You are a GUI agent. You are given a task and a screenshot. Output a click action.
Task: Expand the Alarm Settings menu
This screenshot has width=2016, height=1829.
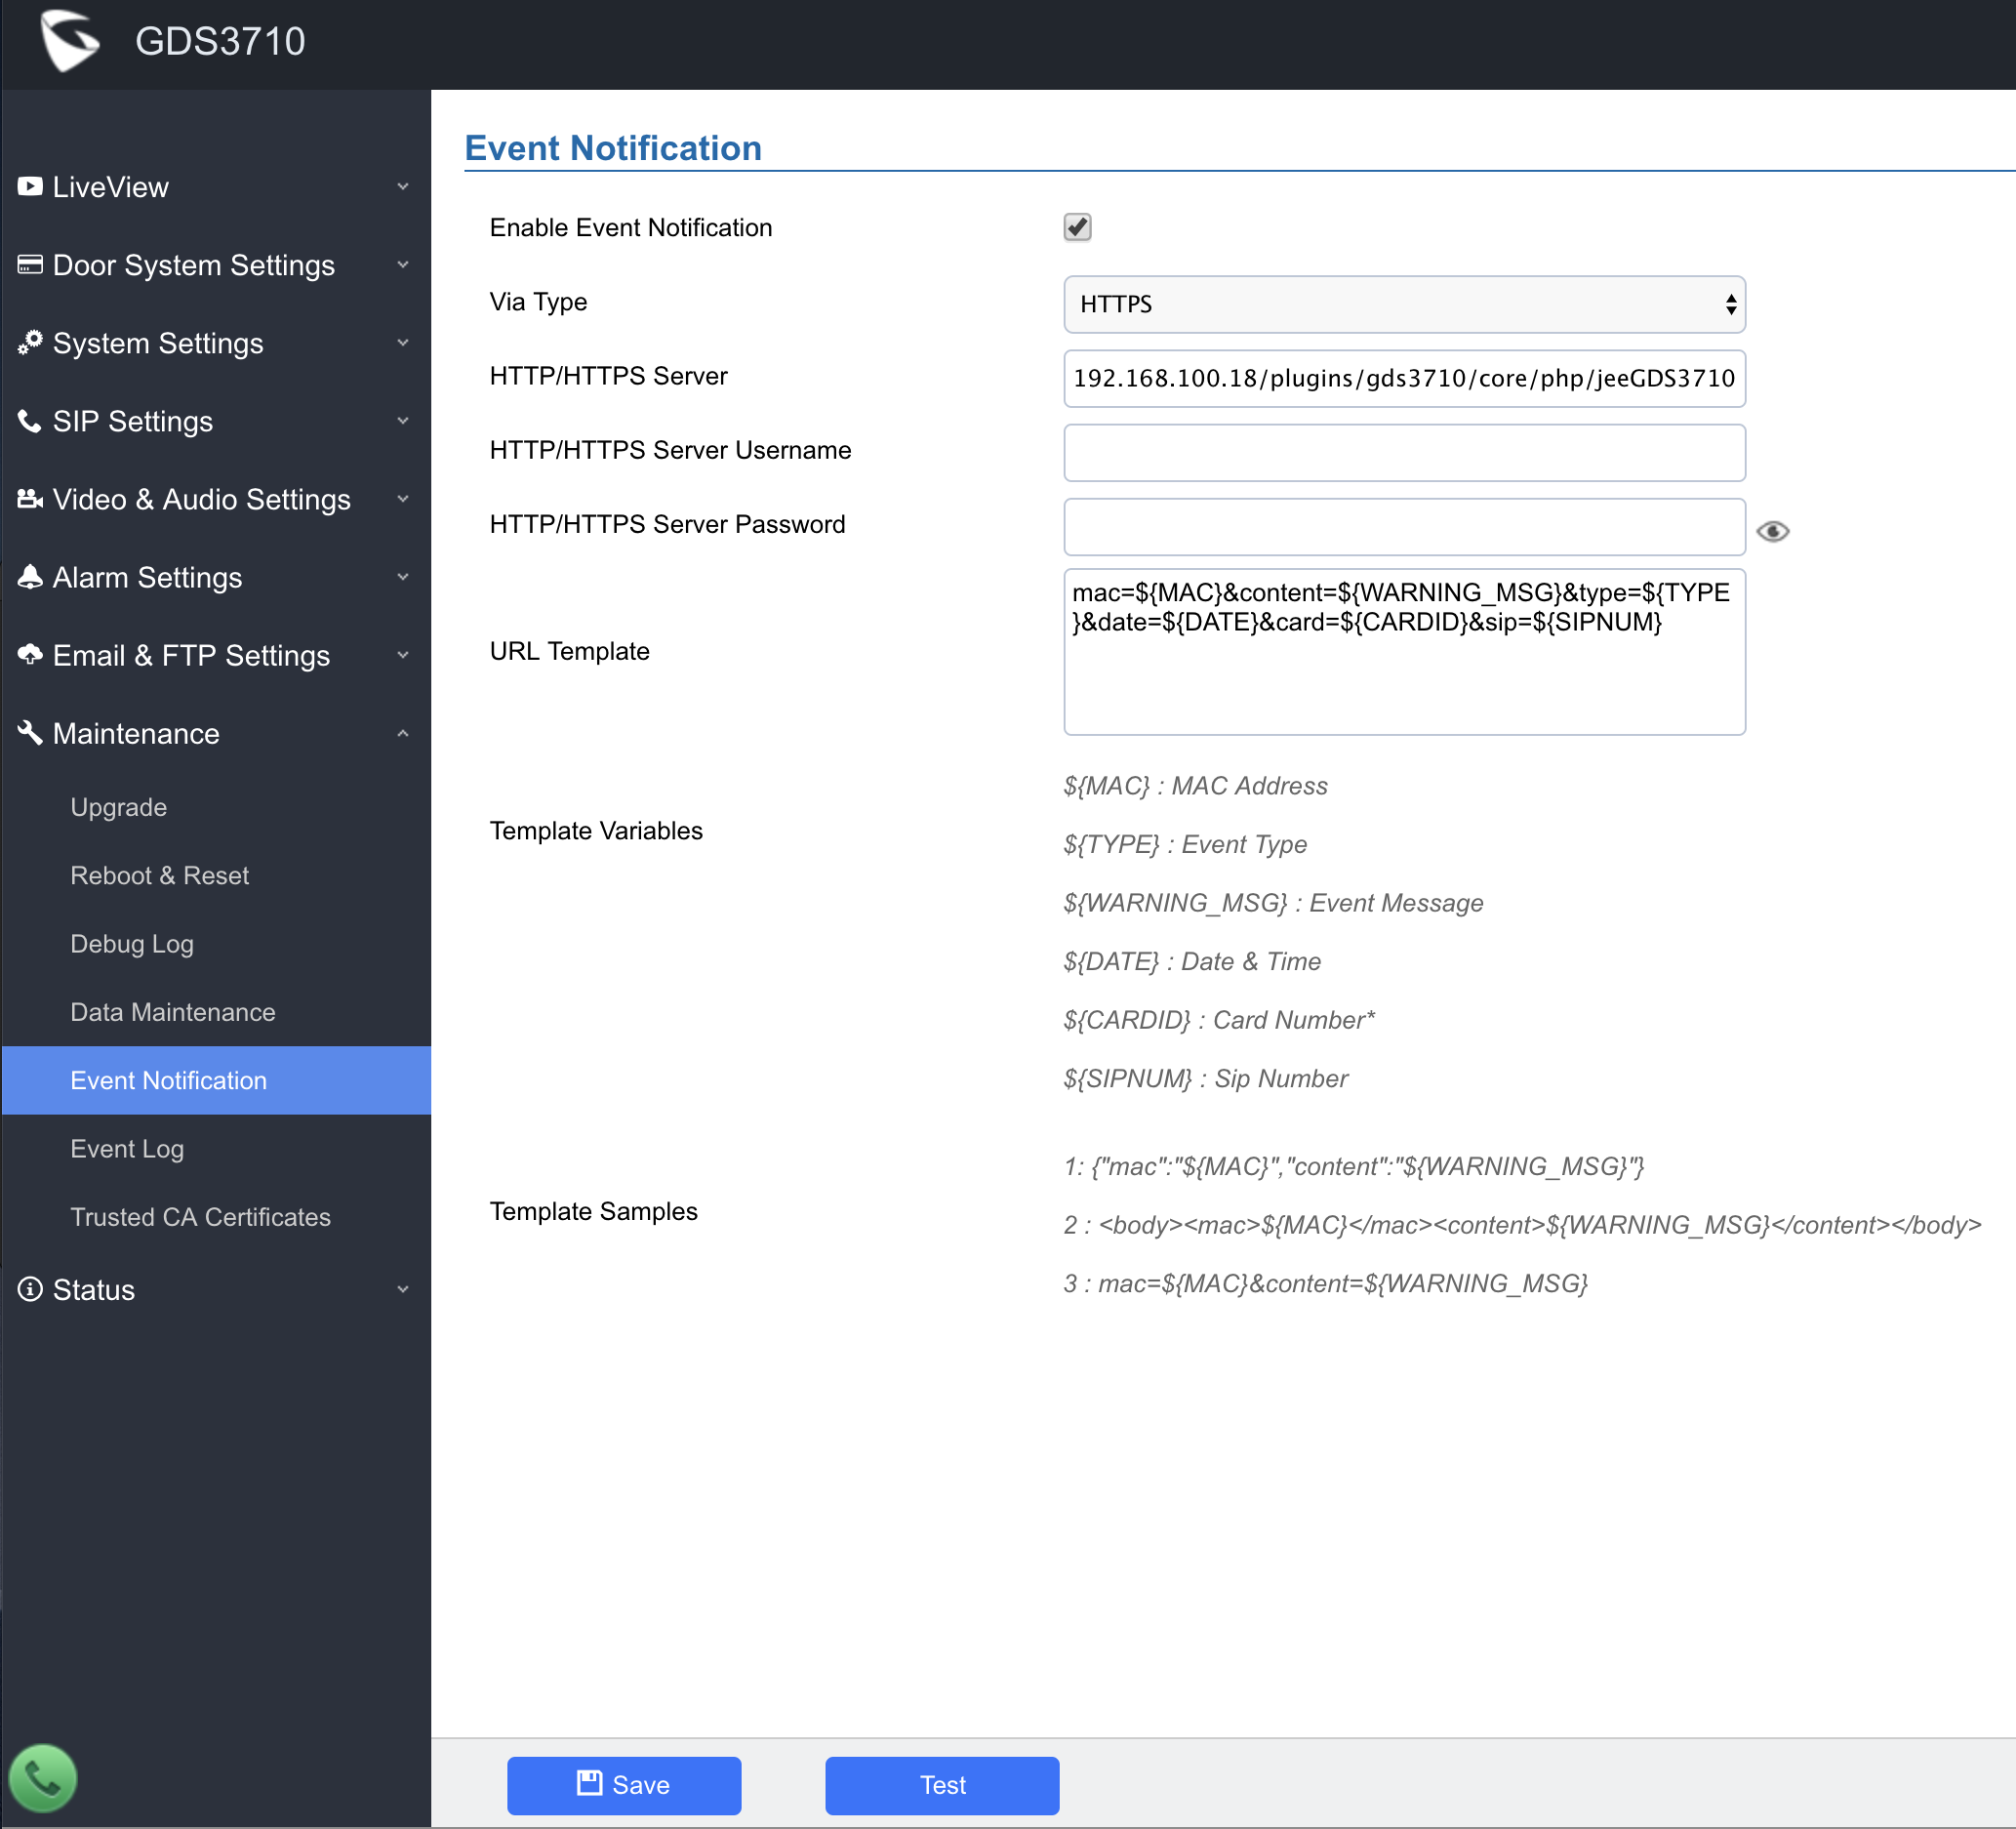[x=211, y=576]
